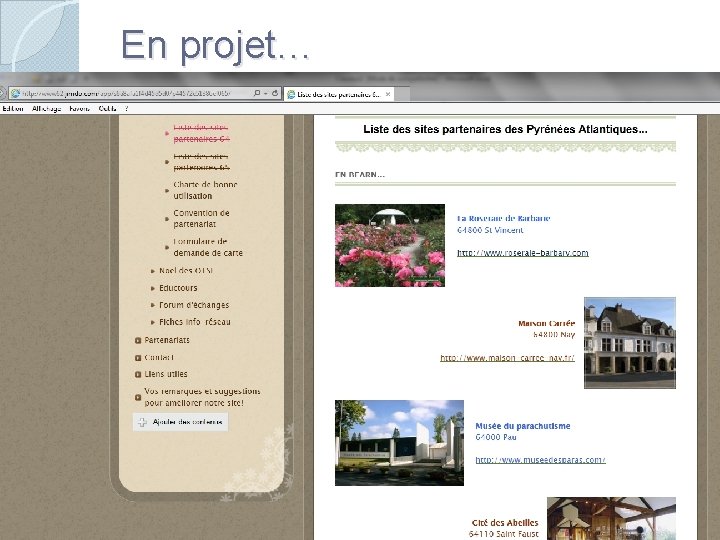This screenshot has width=720, height=540.
Task: Click the 'Ajouter des contenus' button
Action: pos(180,422)
